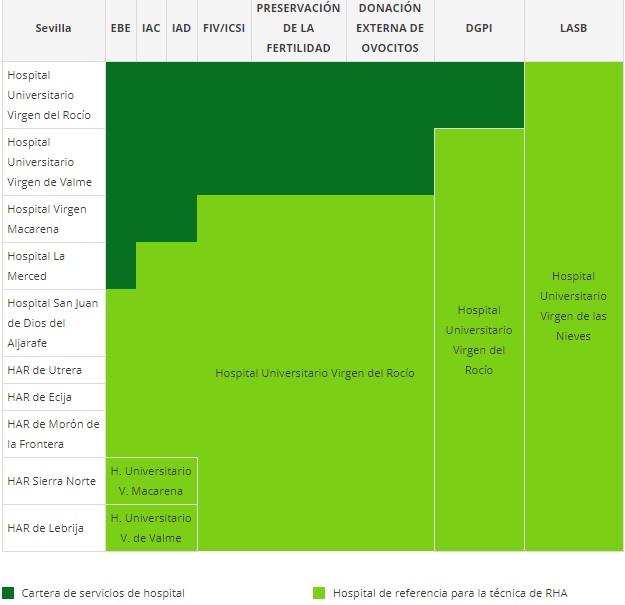The image size is (625, 605).
Task: Click H. Universitario V. Macarena cell
Action: click(151, 481)
